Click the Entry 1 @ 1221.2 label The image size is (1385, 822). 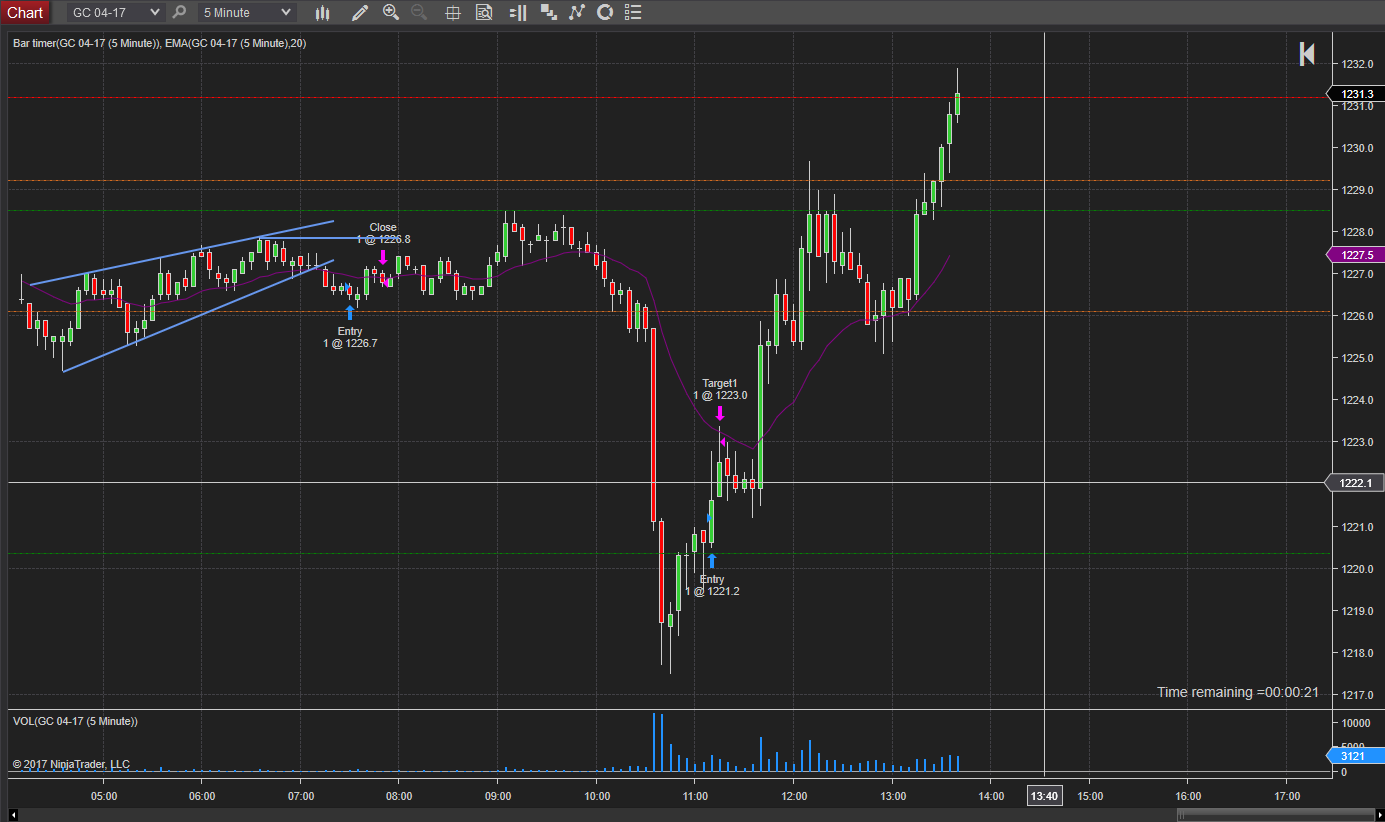tap(712, 585)
